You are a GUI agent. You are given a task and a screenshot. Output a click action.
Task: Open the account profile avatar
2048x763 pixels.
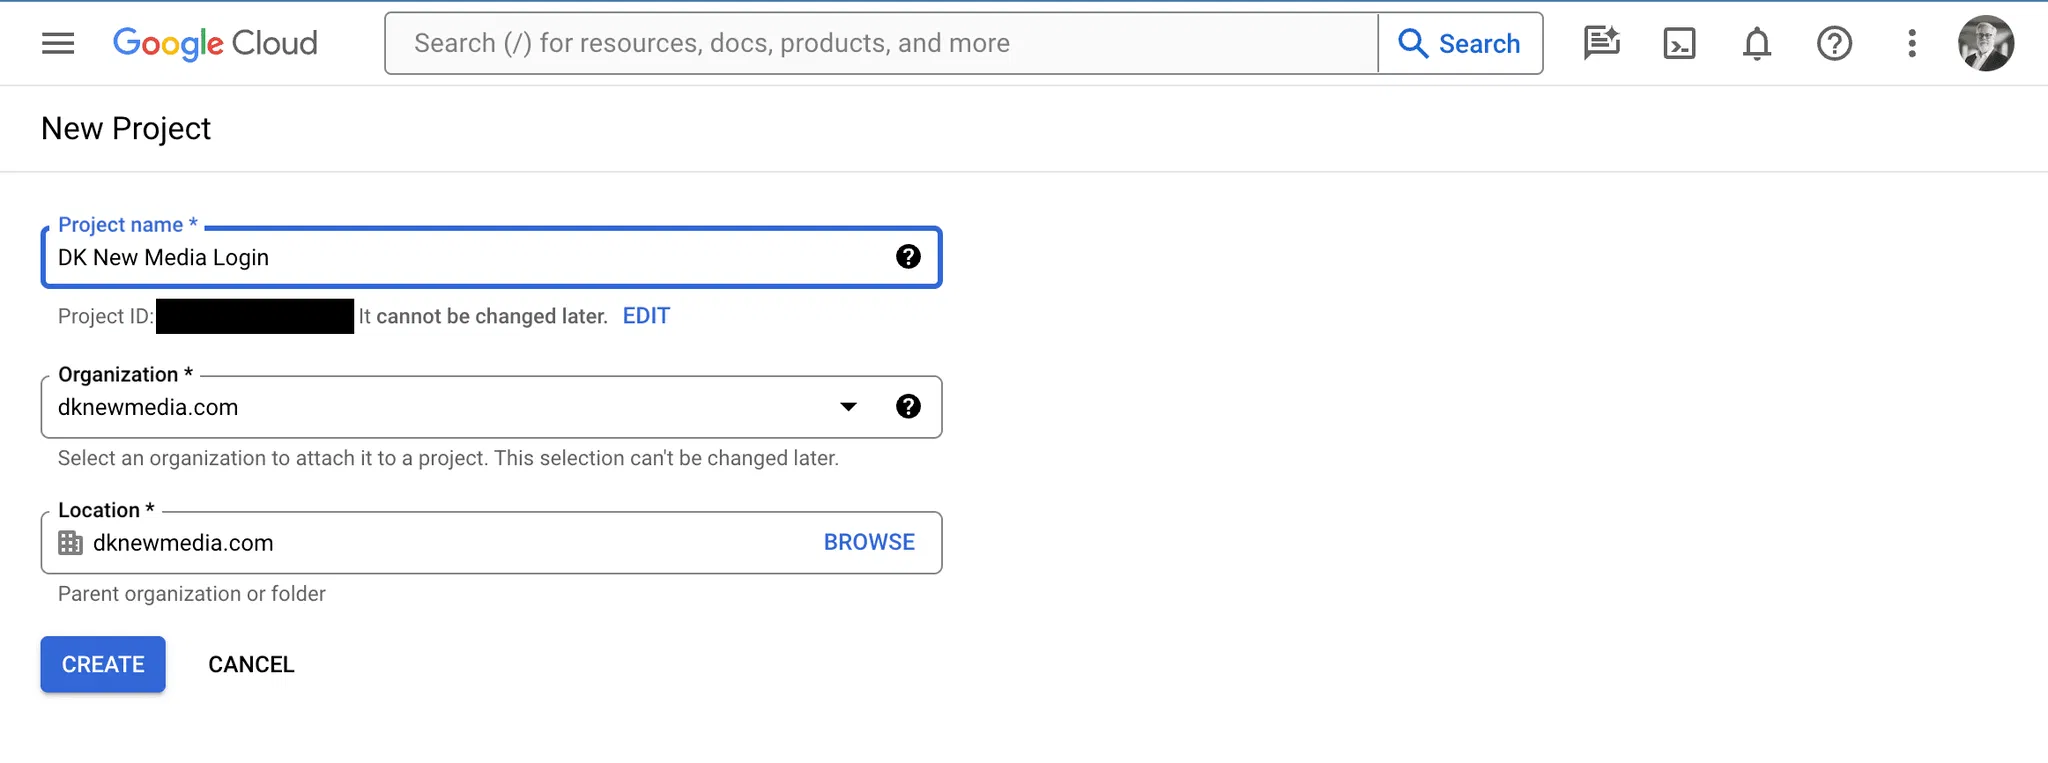(1985, 43)
